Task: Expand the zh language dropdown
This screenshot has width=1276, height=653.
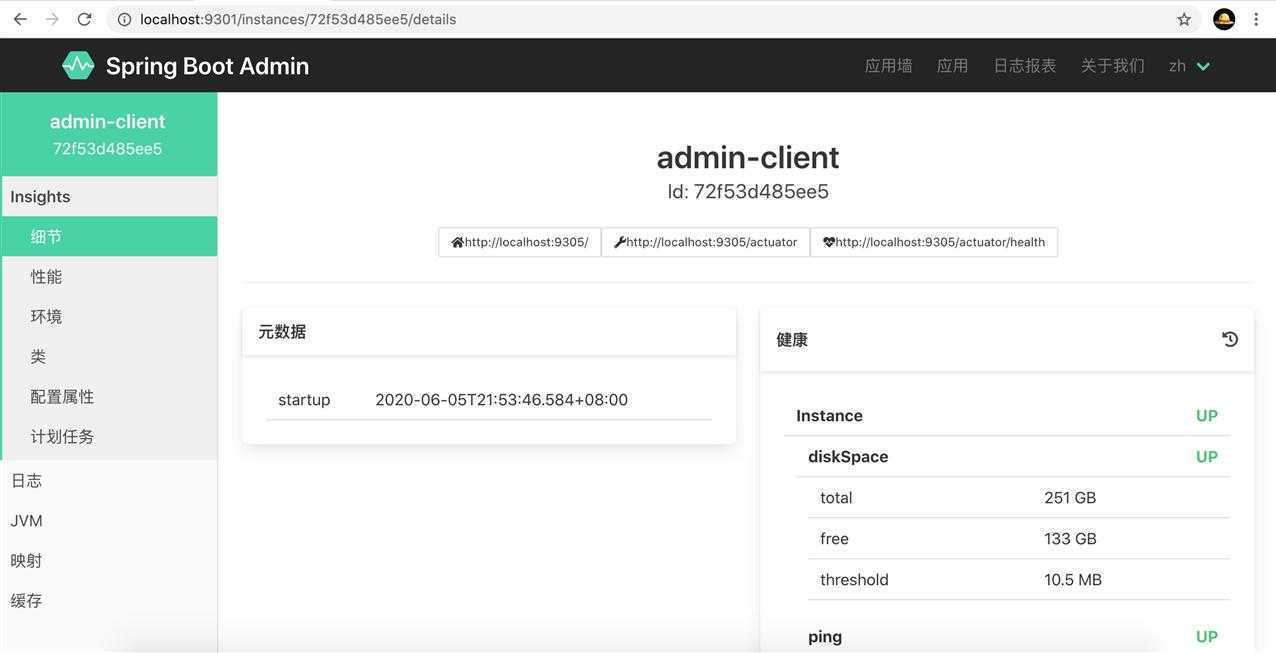Action: click(x=1190, y=66)
